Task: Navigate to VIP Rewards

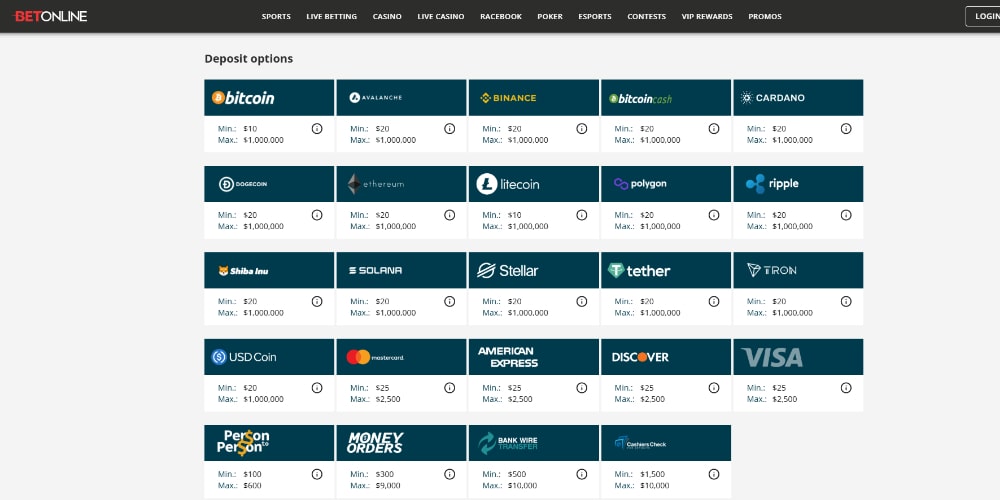Action: pyautogui.click(x=706, y=17)
